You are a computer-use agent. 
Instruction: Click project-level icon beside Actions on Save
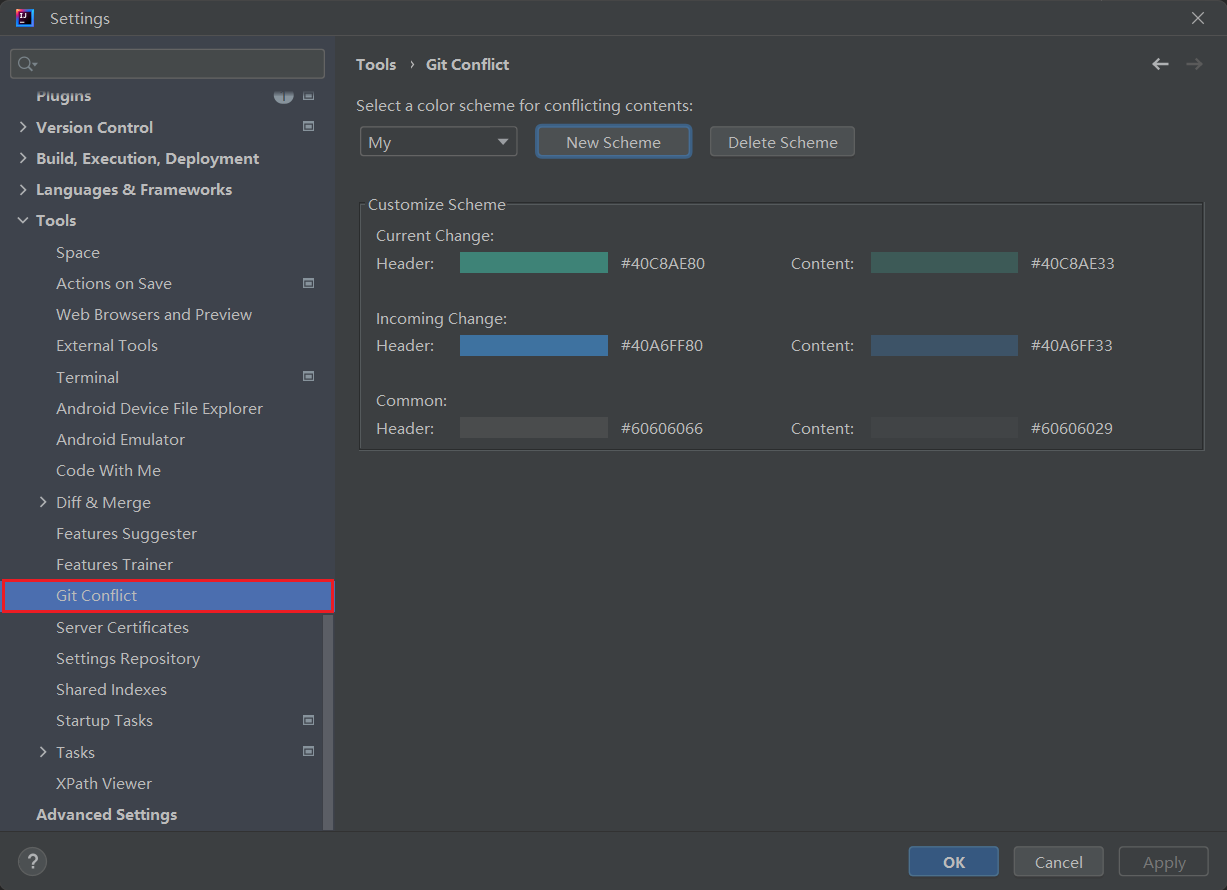308,283
